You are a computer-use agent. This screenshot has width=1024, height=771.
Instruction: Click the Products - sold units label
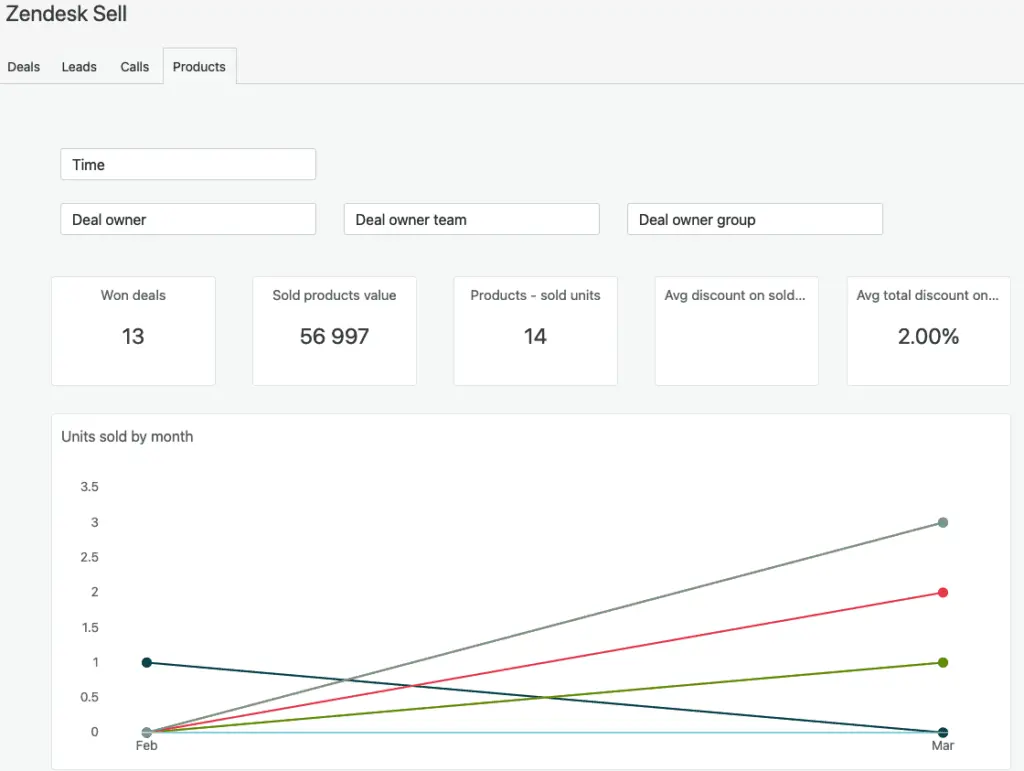[536, 295]
